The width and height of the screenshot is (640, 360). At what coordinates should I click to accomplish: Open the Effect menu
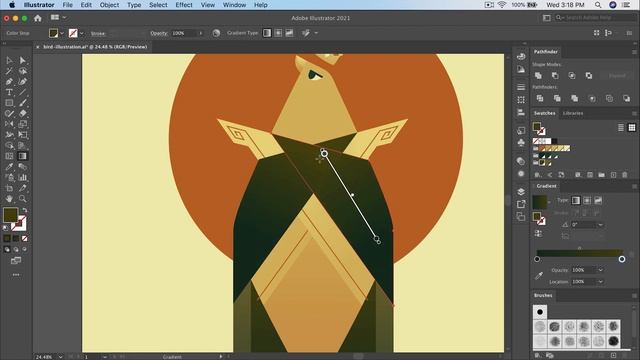point(184,5)
